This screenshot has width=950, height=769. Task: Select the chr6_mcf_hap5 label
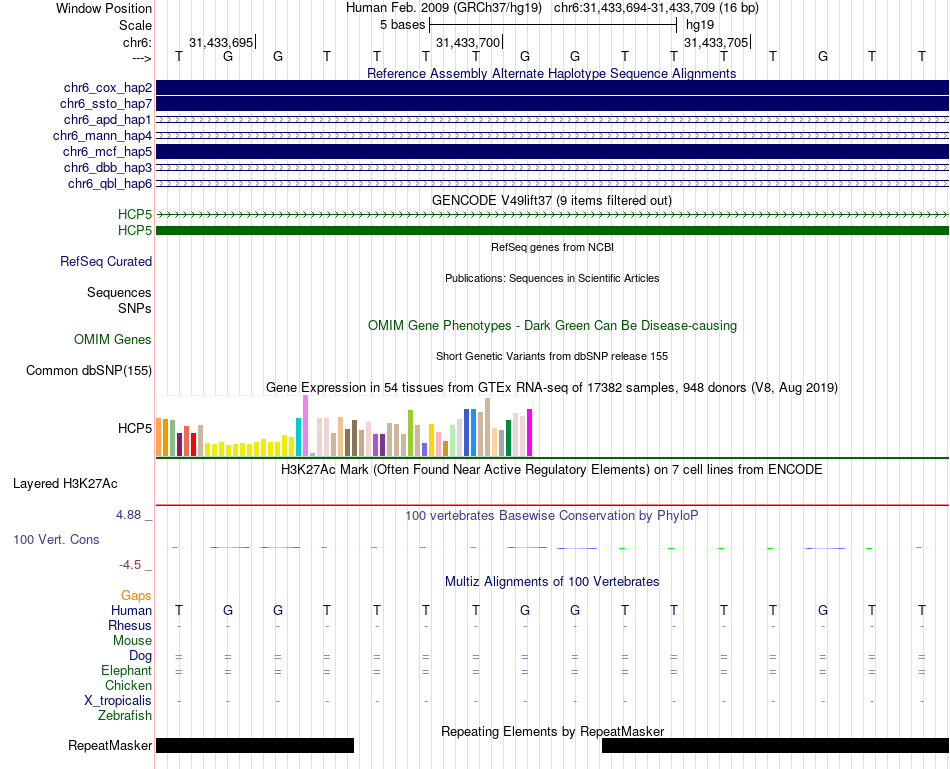click(107, 151)
